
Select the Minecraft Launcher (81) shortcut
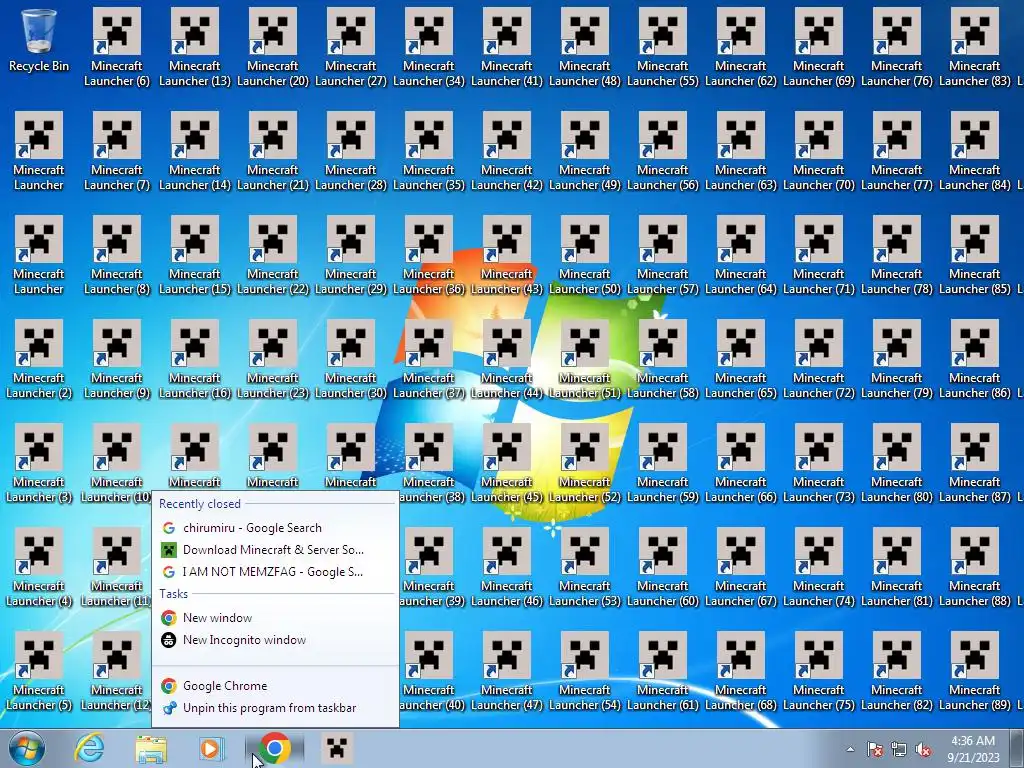(897, 566)
